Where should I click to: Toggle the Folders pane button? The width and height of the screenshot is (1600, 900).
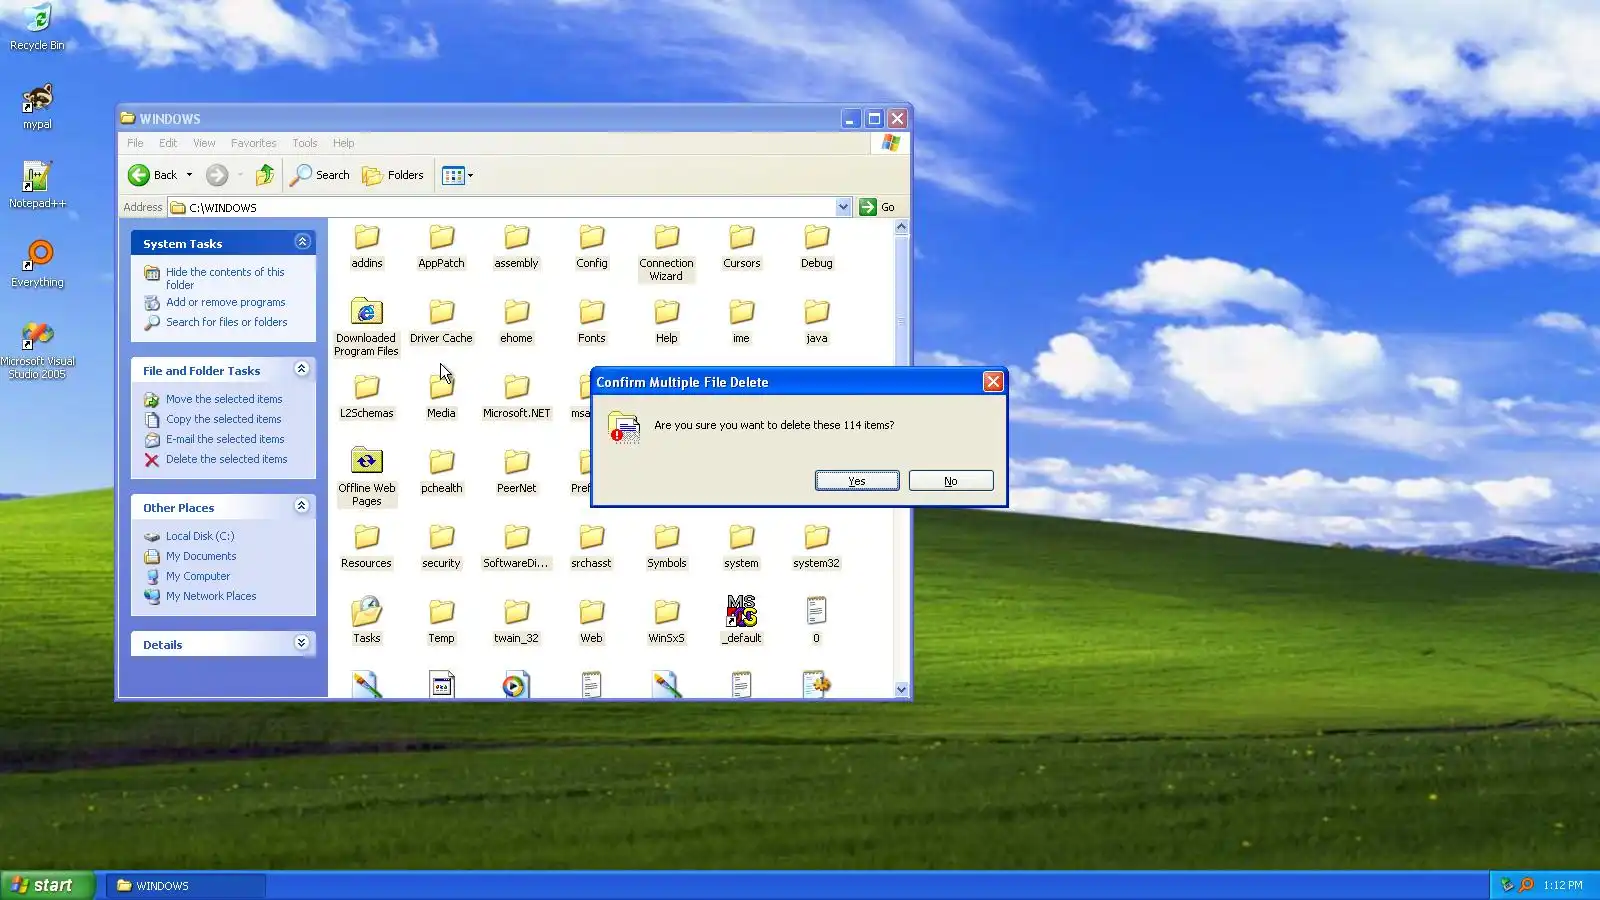pos(393,175)
